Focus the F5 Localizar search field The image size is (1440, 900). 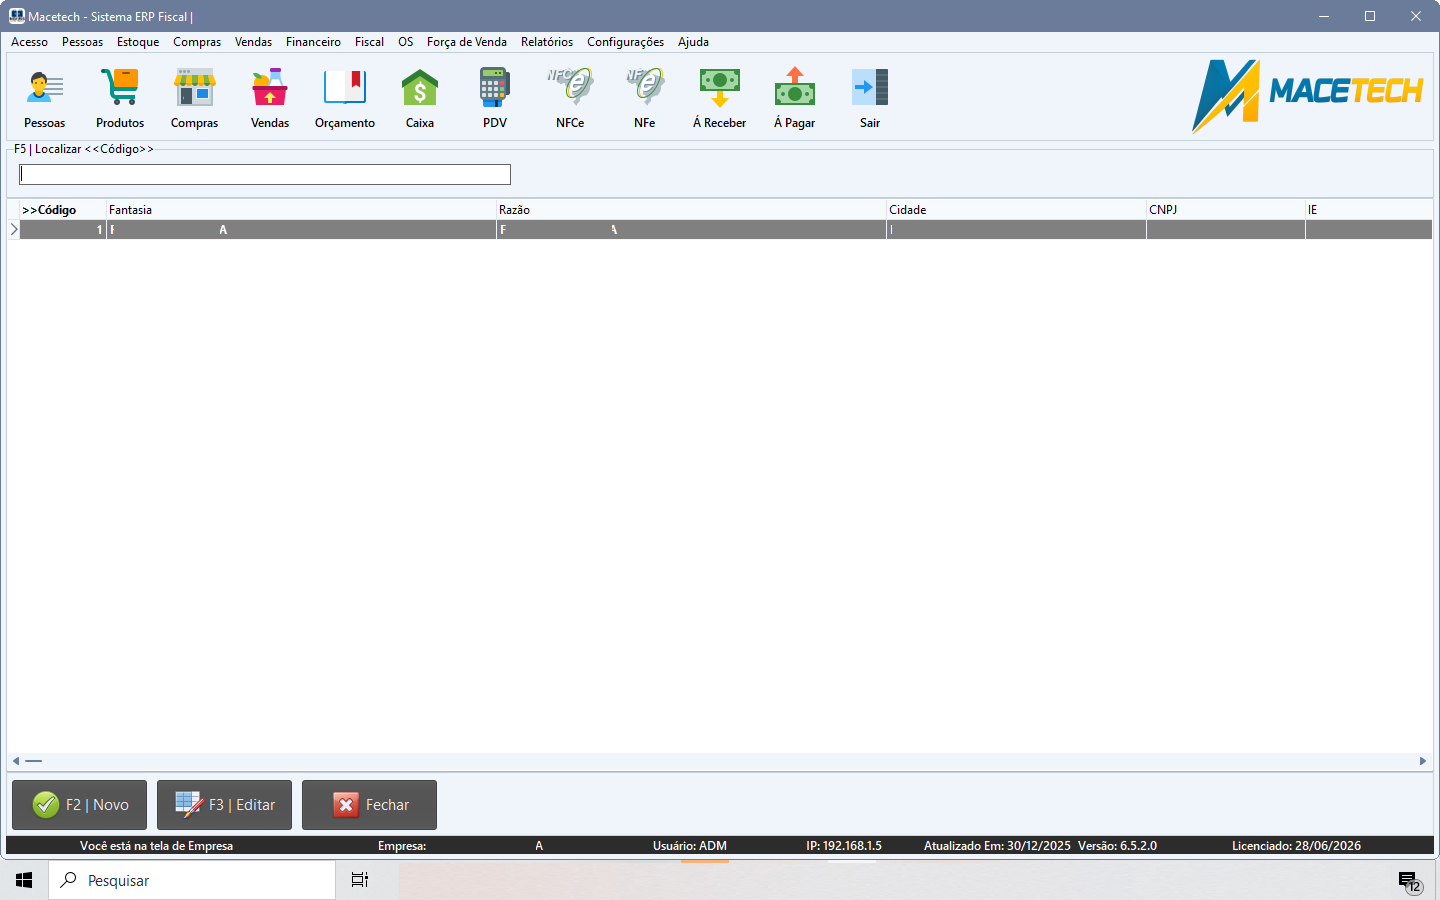tap(265, 175)
